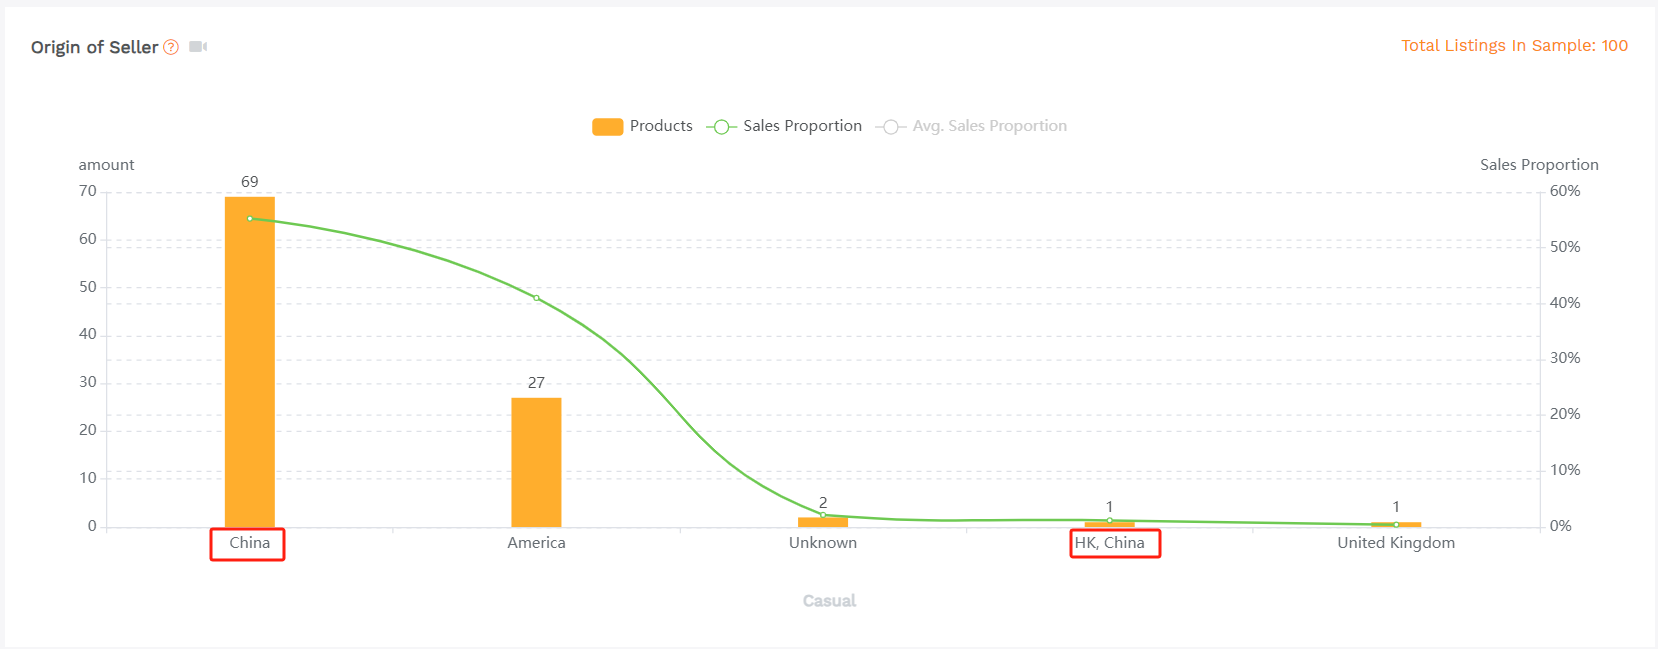The height and width of the screenshot is (649, 1658).
Task: Click the orange Products legend swatch
Action: click(608, 127)
